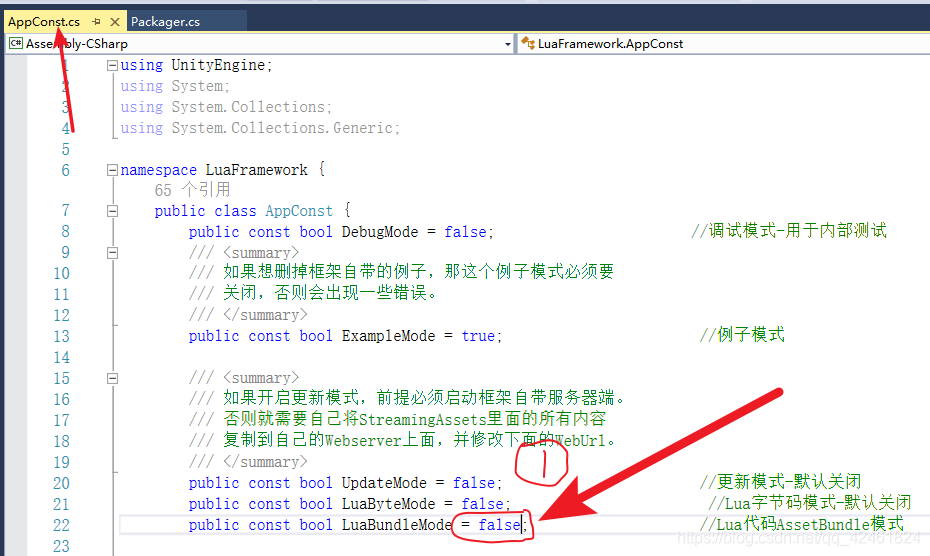Click the 'DebugMode' constant name

[380, 232]
